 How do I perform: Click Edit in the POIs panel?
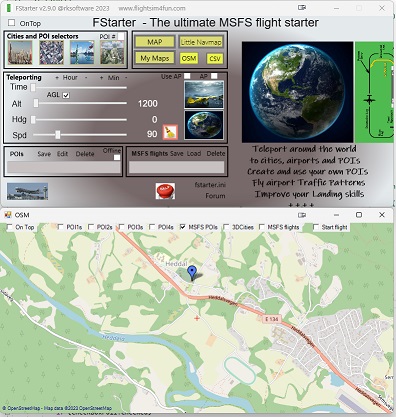pyautogui.click(x=62, y=154)
